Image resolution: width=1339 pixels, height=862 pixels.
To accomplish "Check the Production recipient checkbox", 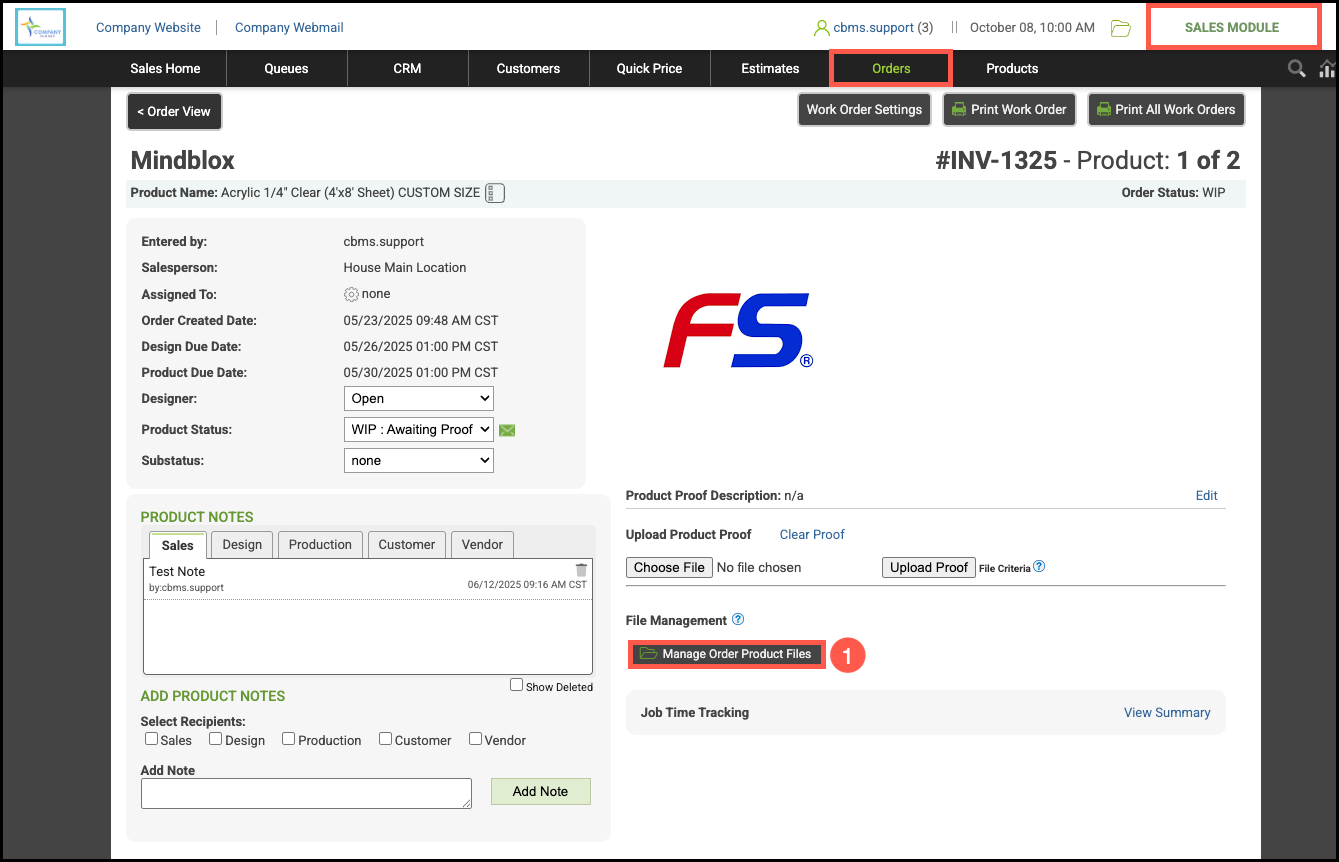I will [288, 739].
